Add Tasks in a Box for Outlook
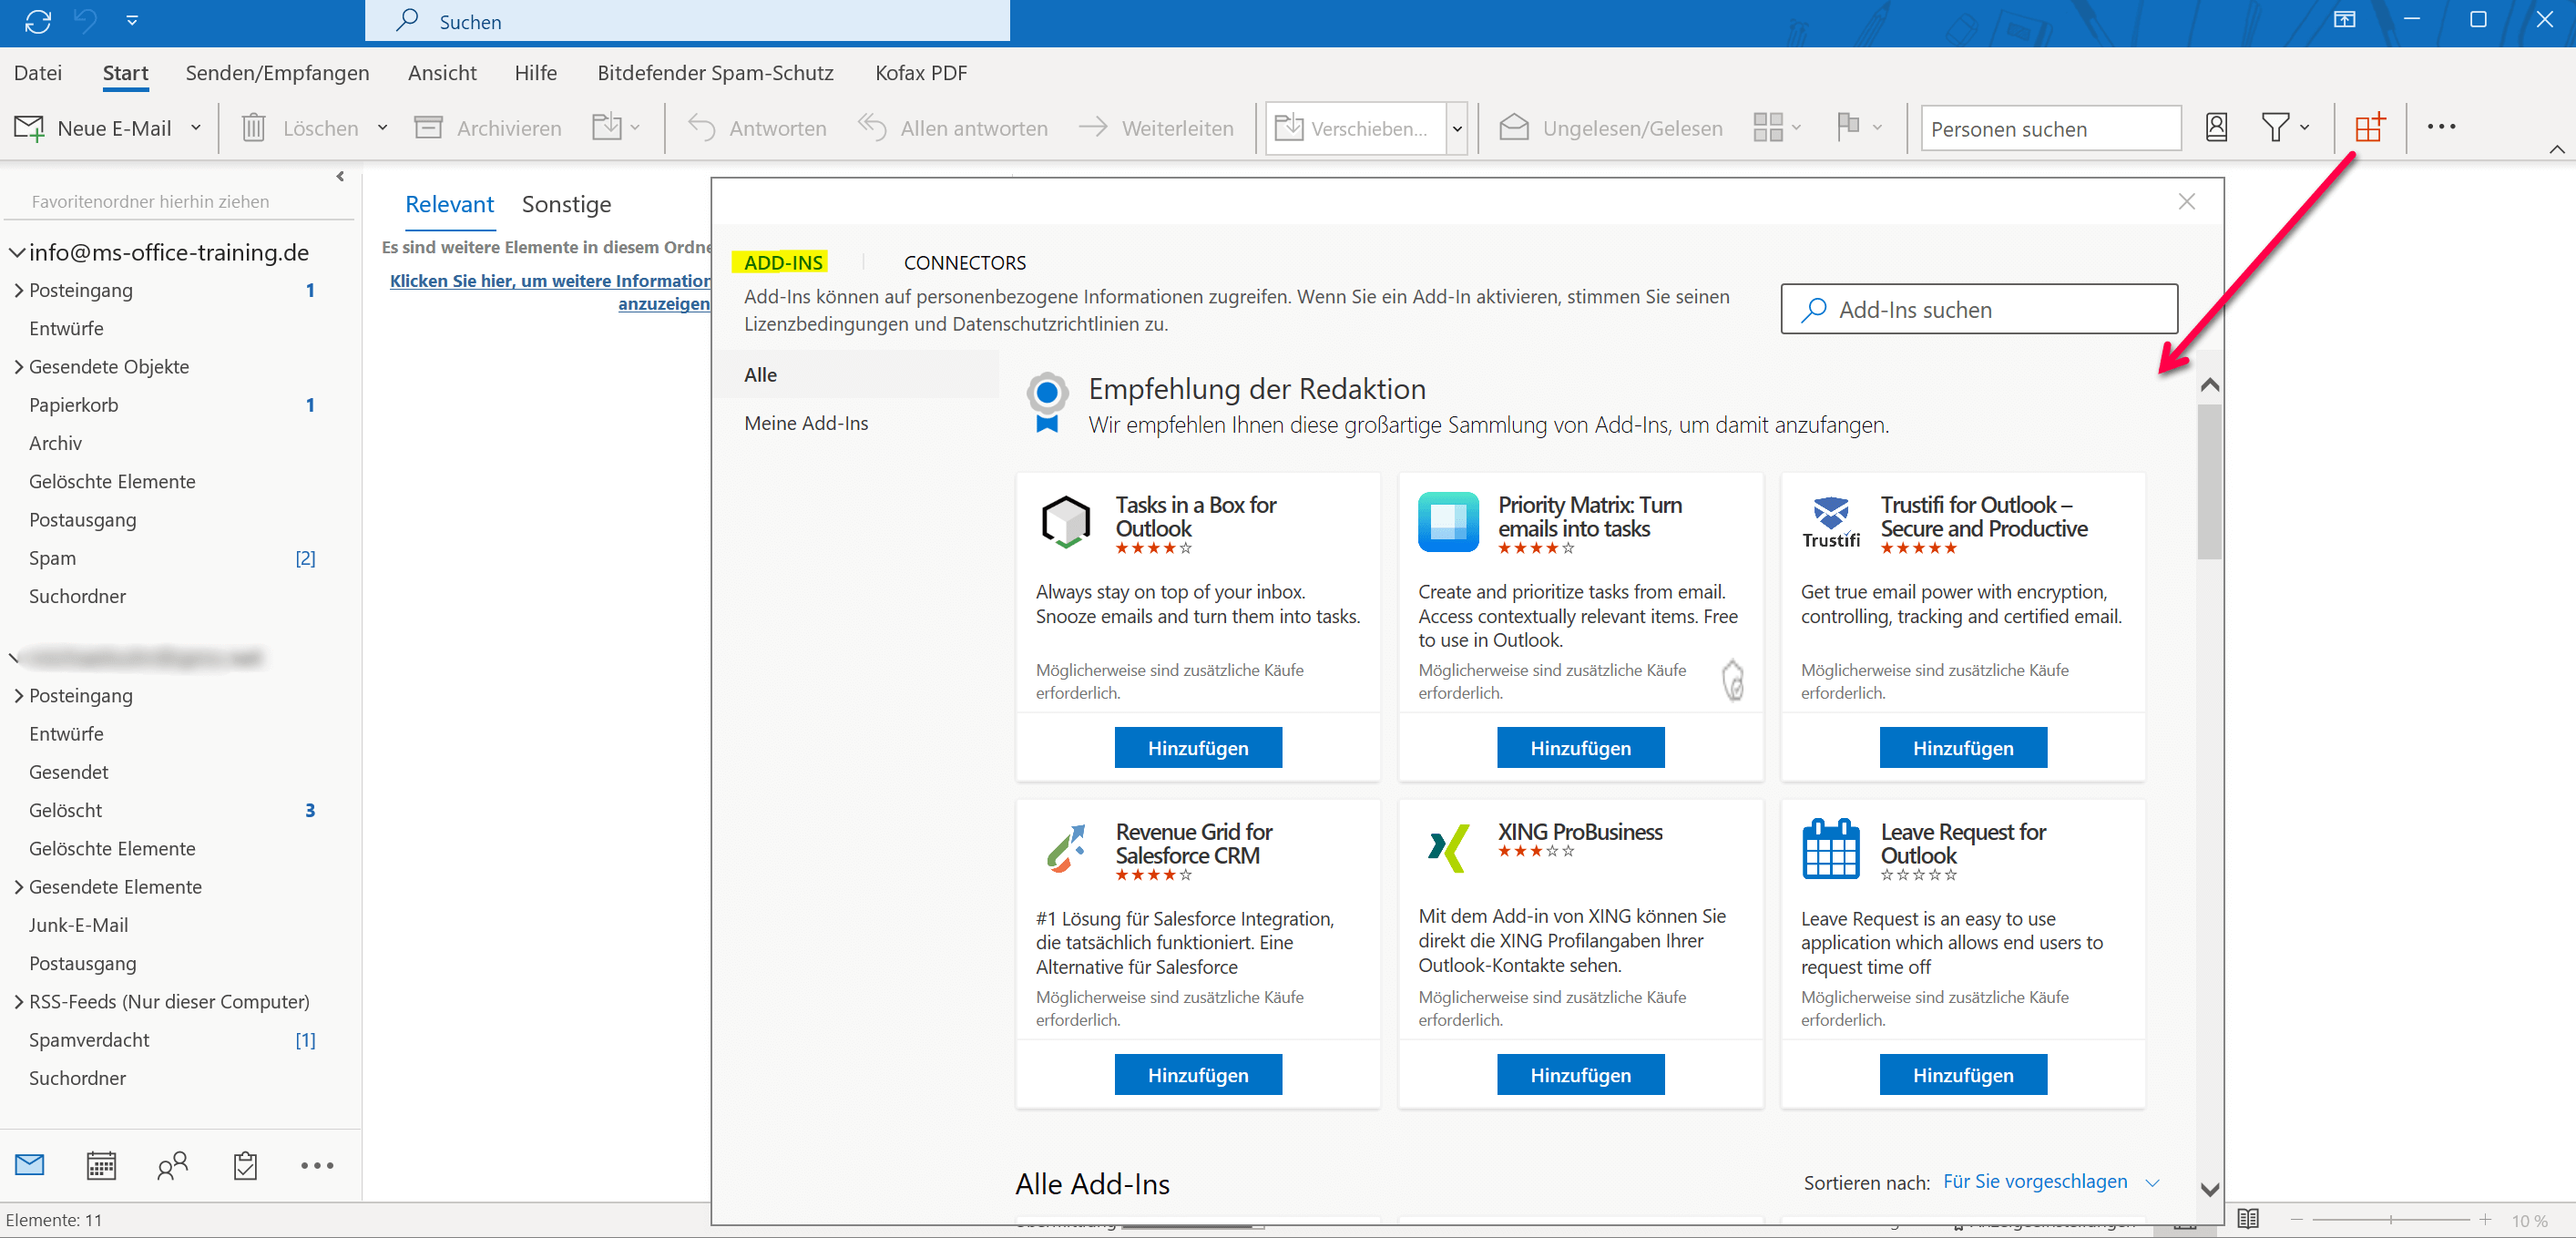This screenshot has width=2576, height=1238. tap(1197, 748)
